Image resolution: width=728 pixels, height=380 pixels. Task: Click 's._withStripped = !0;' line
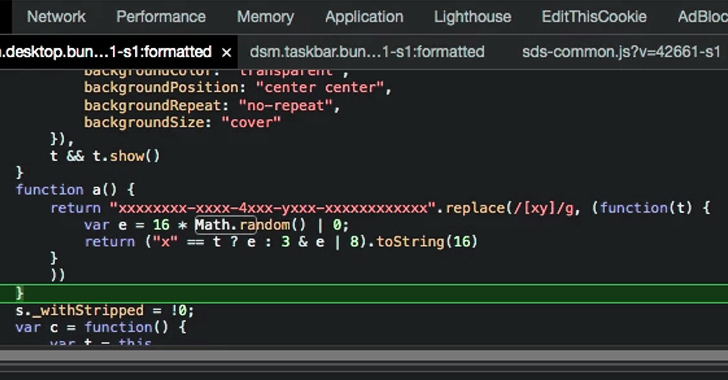click(x=104, y=310)
